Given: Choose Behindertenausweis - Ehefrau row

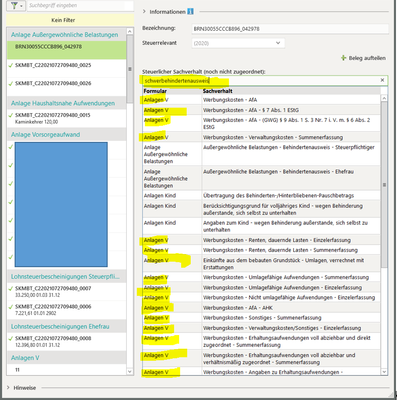Looking at the screenshot, I should tap(261, 178).
